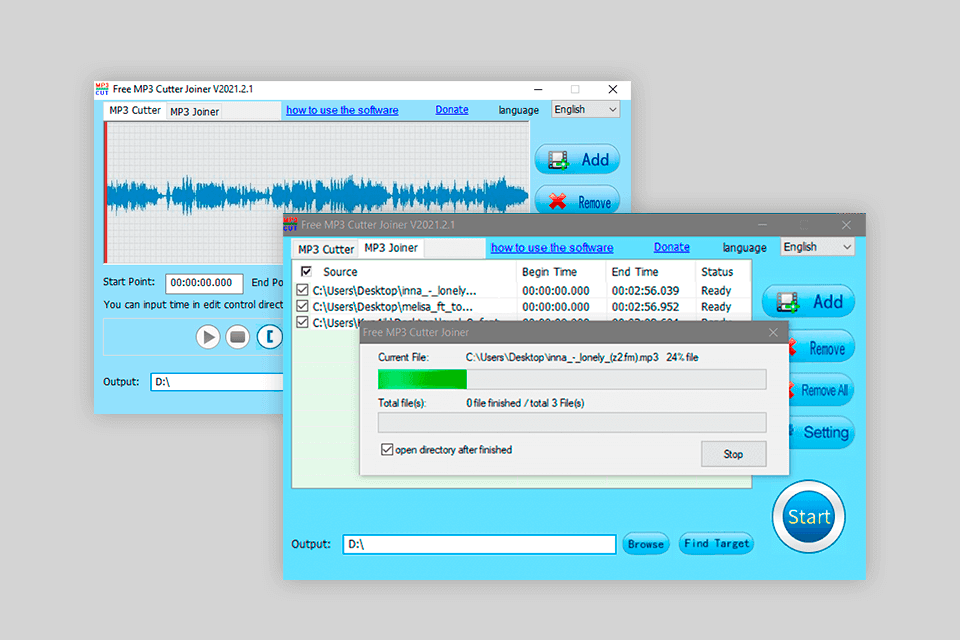Viewport: 960px width, 640px height.
Task: Set start marker bracket in Cutter window
Action: click(269, 336)
